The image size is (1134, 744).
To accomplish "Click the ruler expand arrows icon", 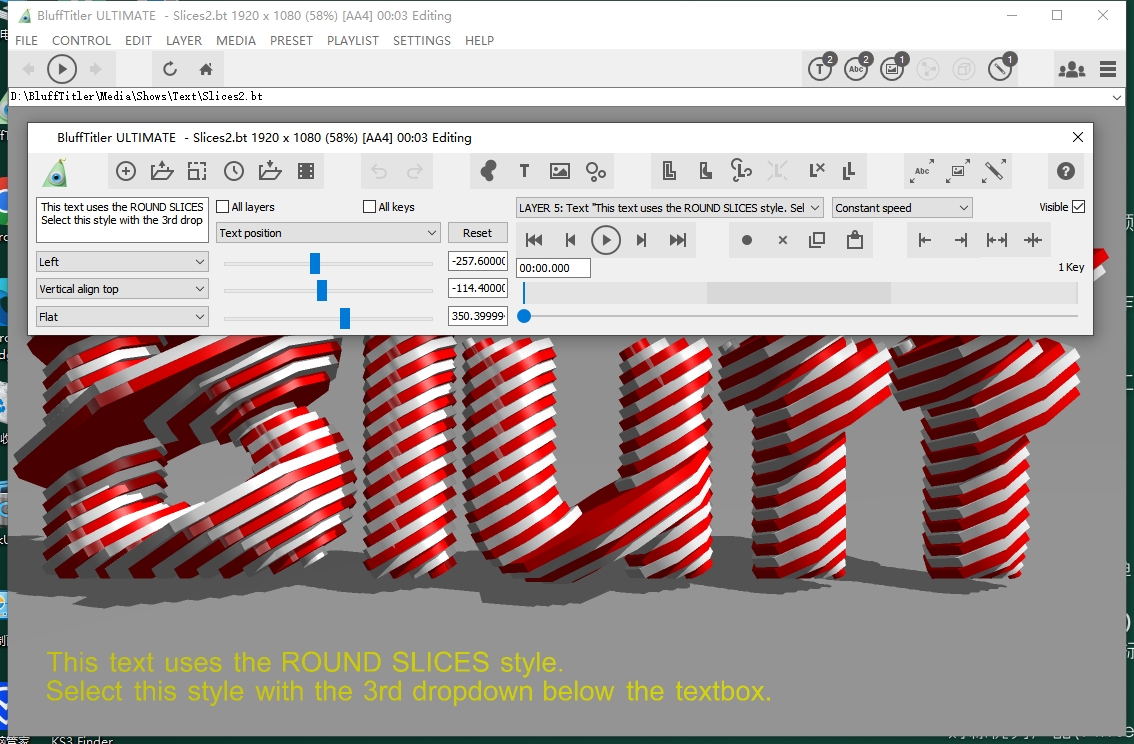I will (994, 171).
